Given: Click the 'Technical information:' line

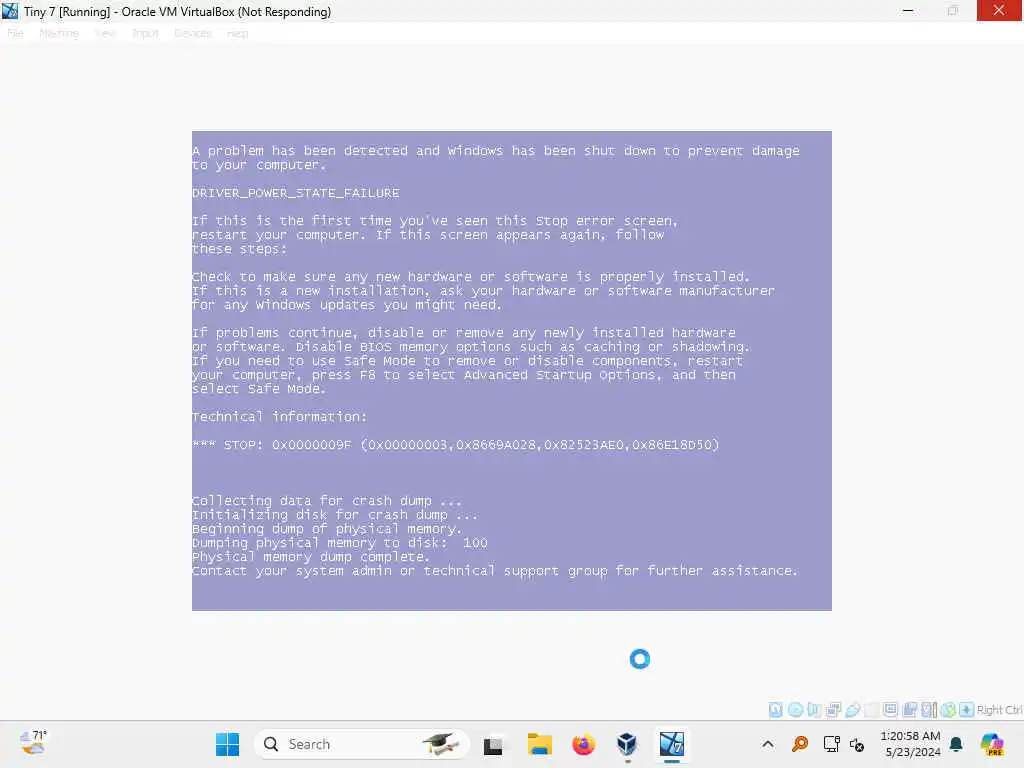Looking at the screenshot, I should 280,417.
